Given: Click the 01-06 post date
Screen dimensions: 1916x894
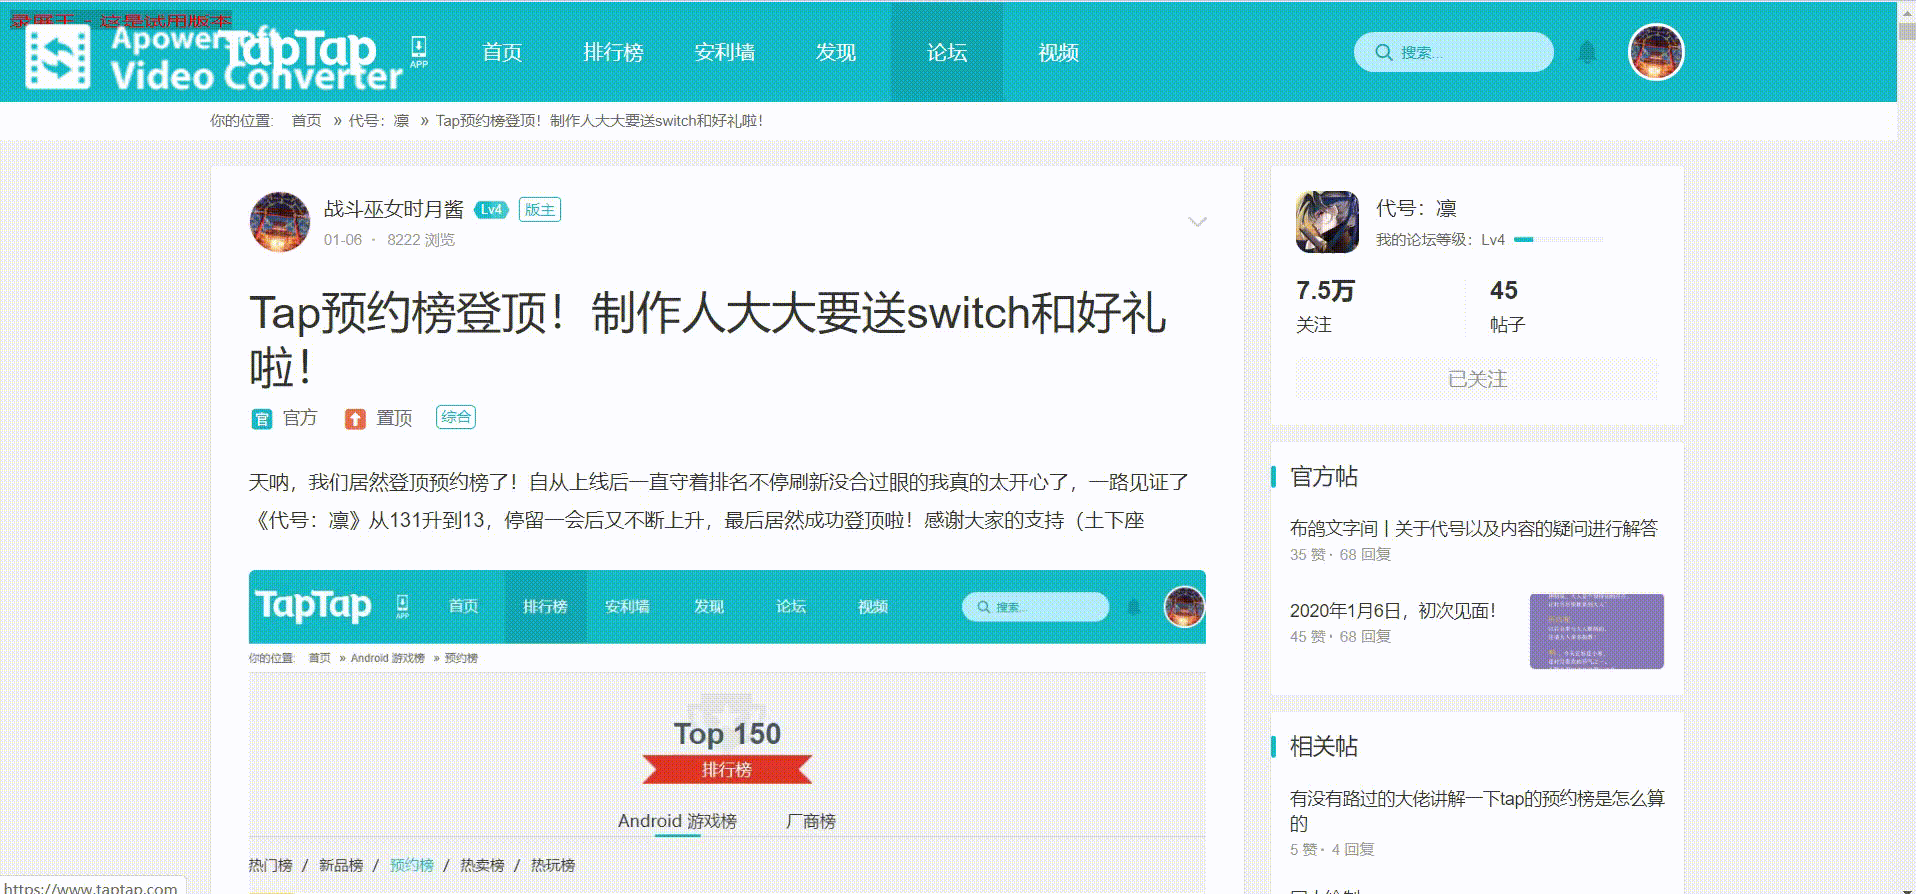Looking at the screenshot, I should 343,240.
